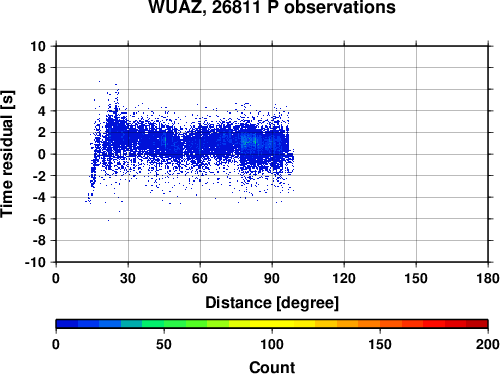Click the y-axis tick label -4
Screen dimensions: 500x374
(x=39, y=197)
